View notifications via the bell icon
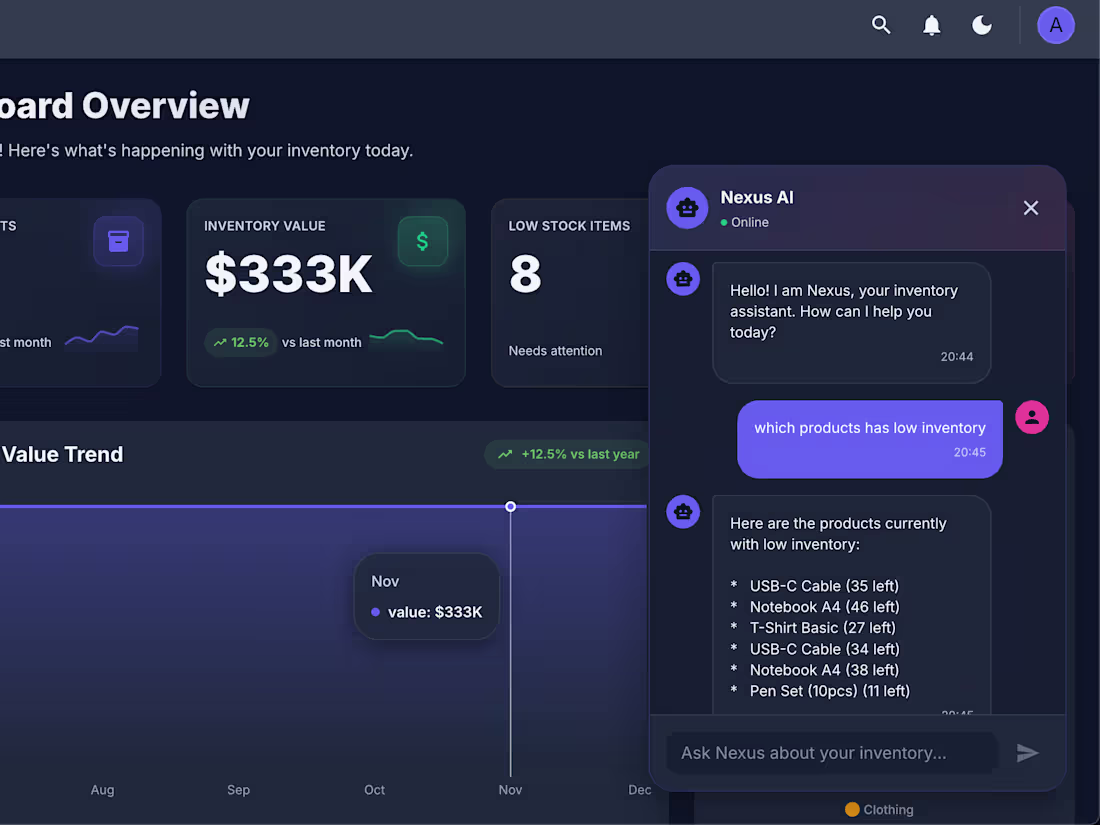Viewport: 1100px width, 825px height. [x=931, y=25]
